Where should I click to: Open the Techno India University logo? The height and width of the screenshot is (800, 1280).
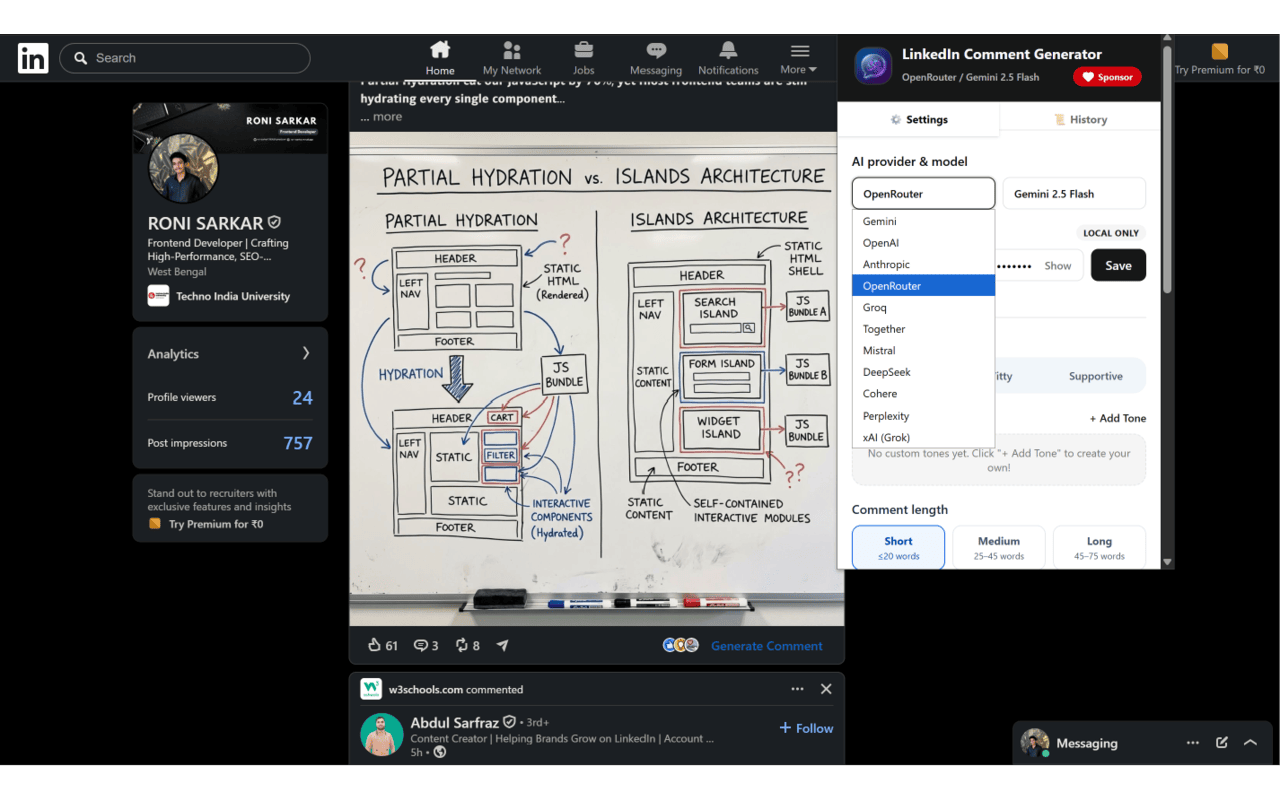tap(158, 296)
